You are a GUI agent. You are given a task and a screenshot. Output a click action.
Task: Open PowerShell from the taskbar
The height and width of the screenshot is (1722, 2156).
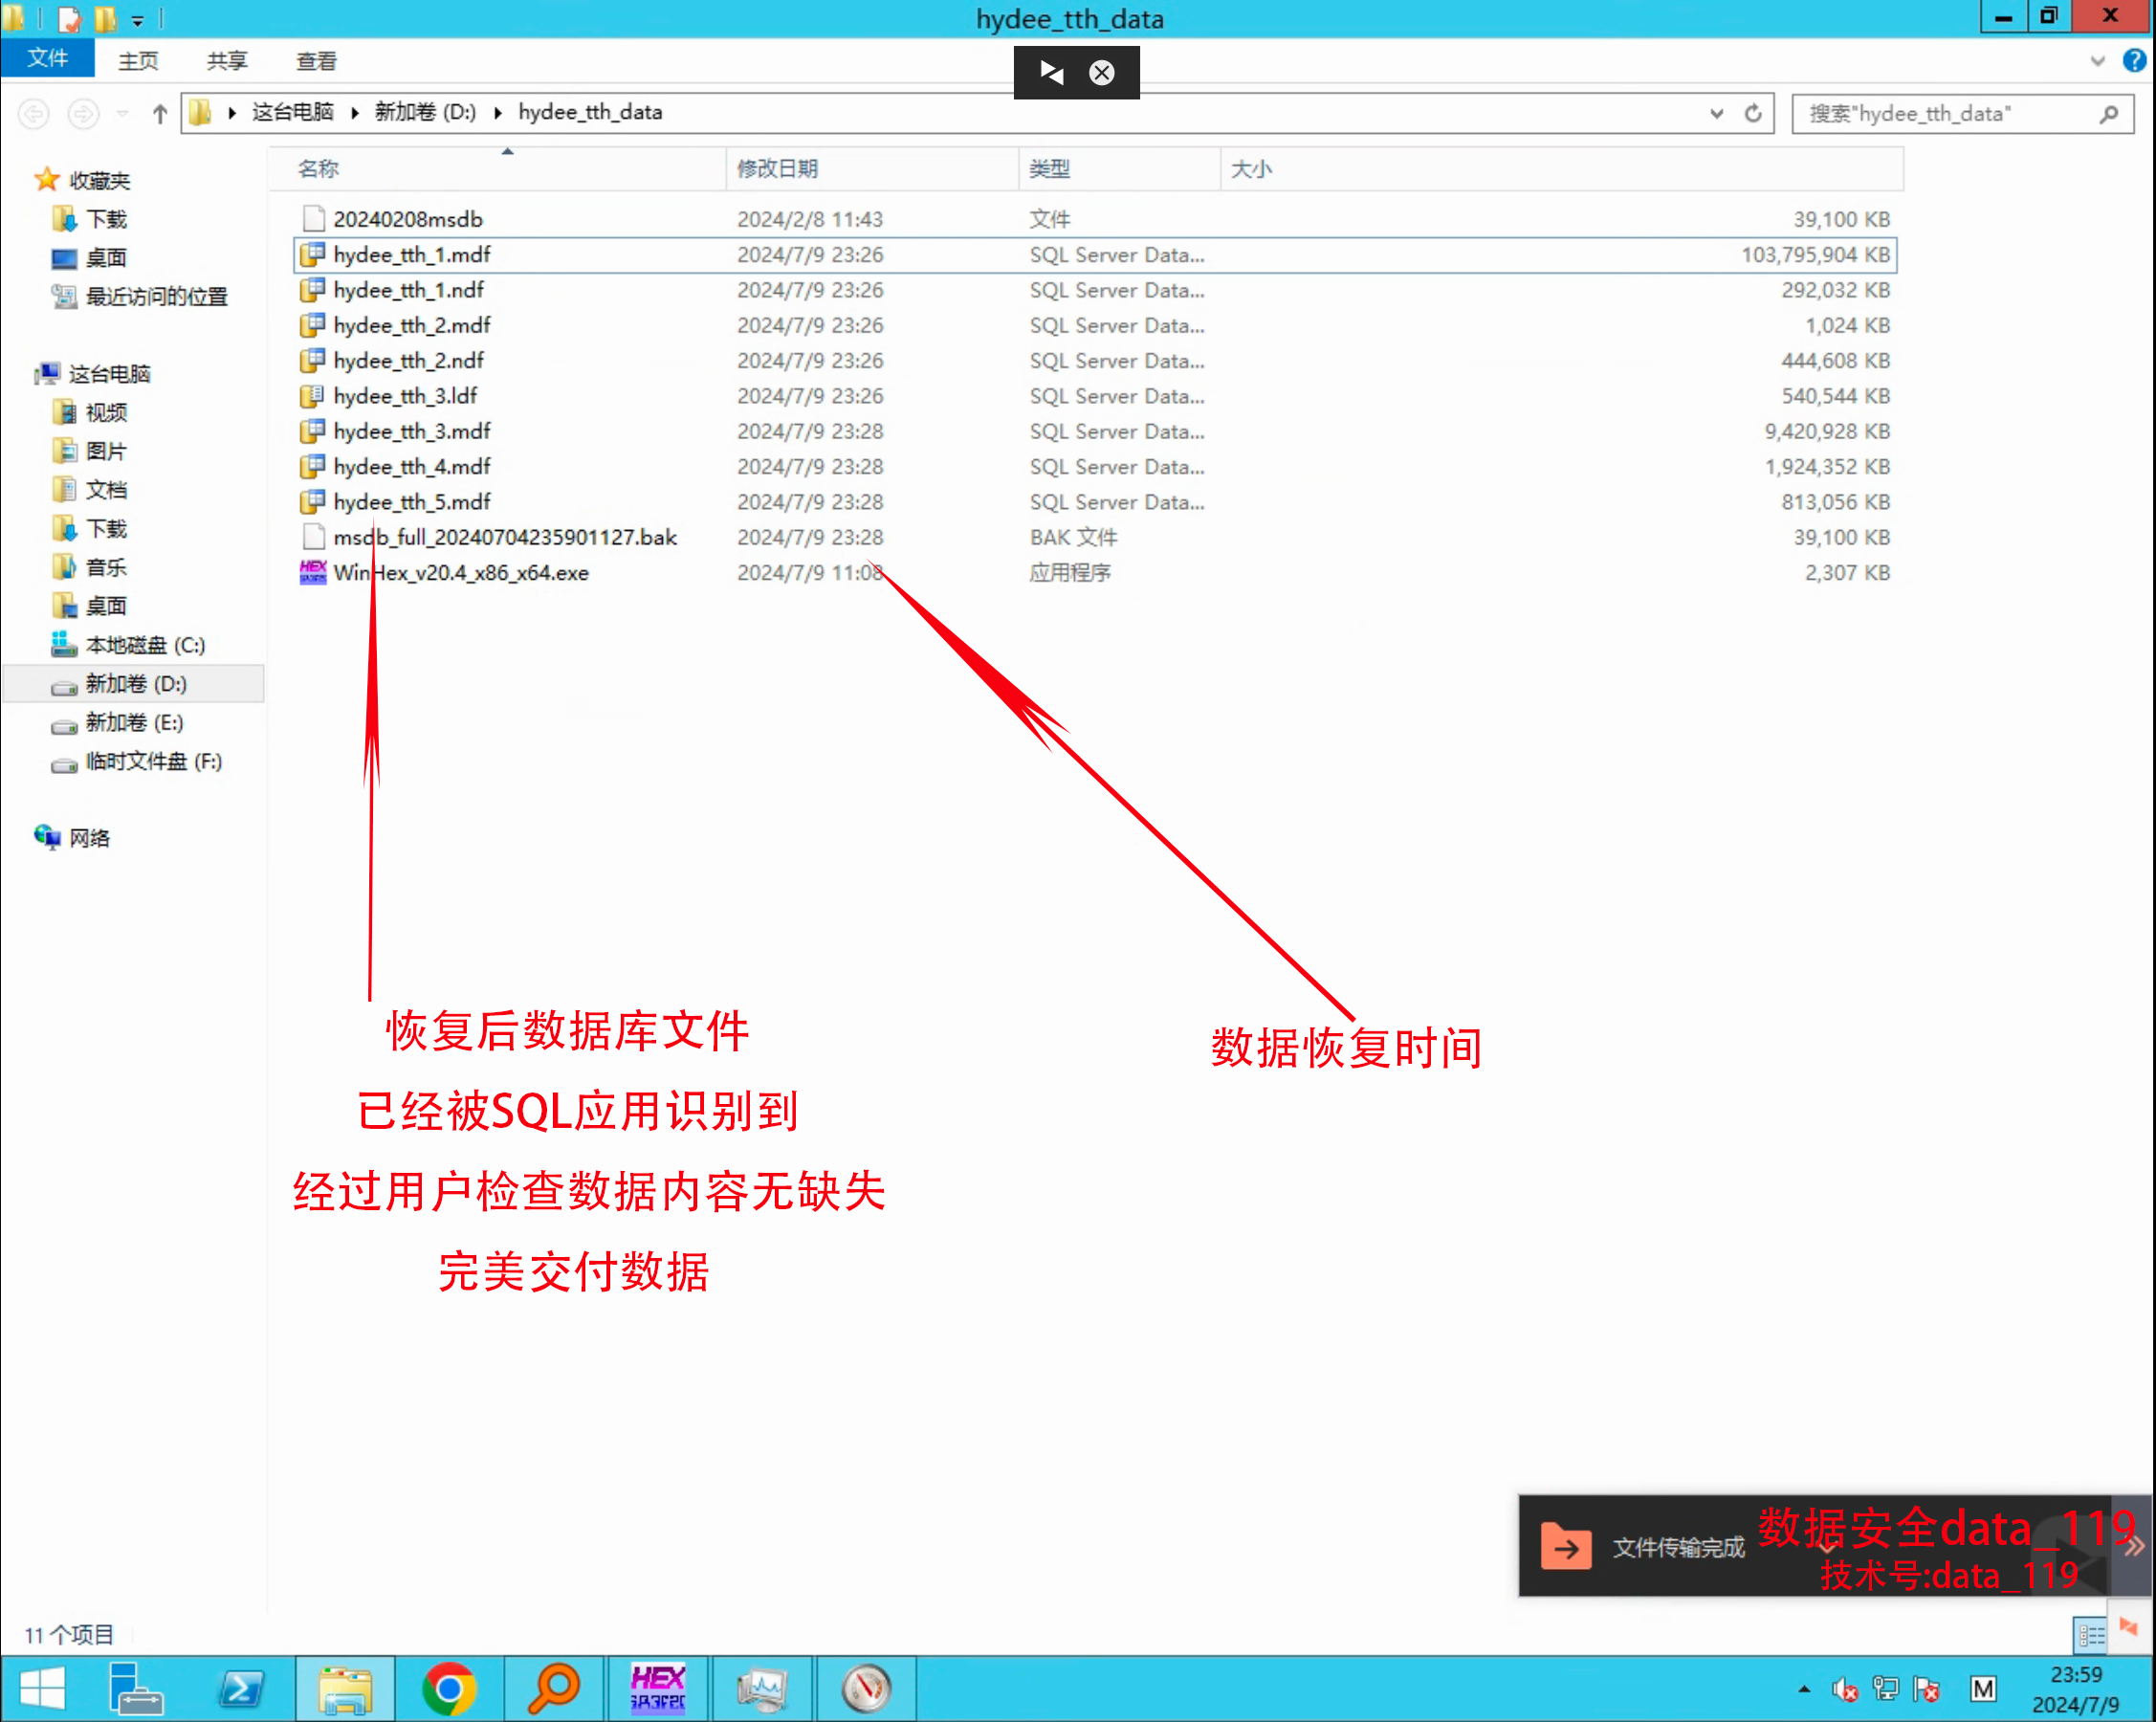(240, 1689)
